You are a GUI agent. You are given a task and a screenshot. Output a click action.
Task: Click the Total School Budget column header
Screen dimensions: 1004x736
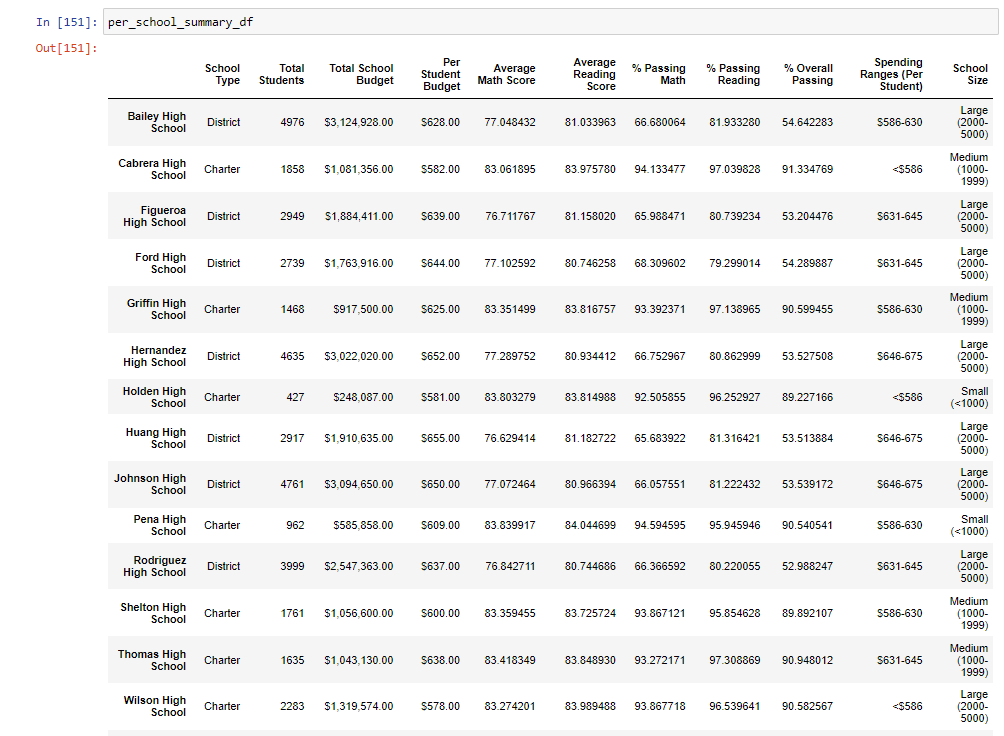(x=361, y=74)
